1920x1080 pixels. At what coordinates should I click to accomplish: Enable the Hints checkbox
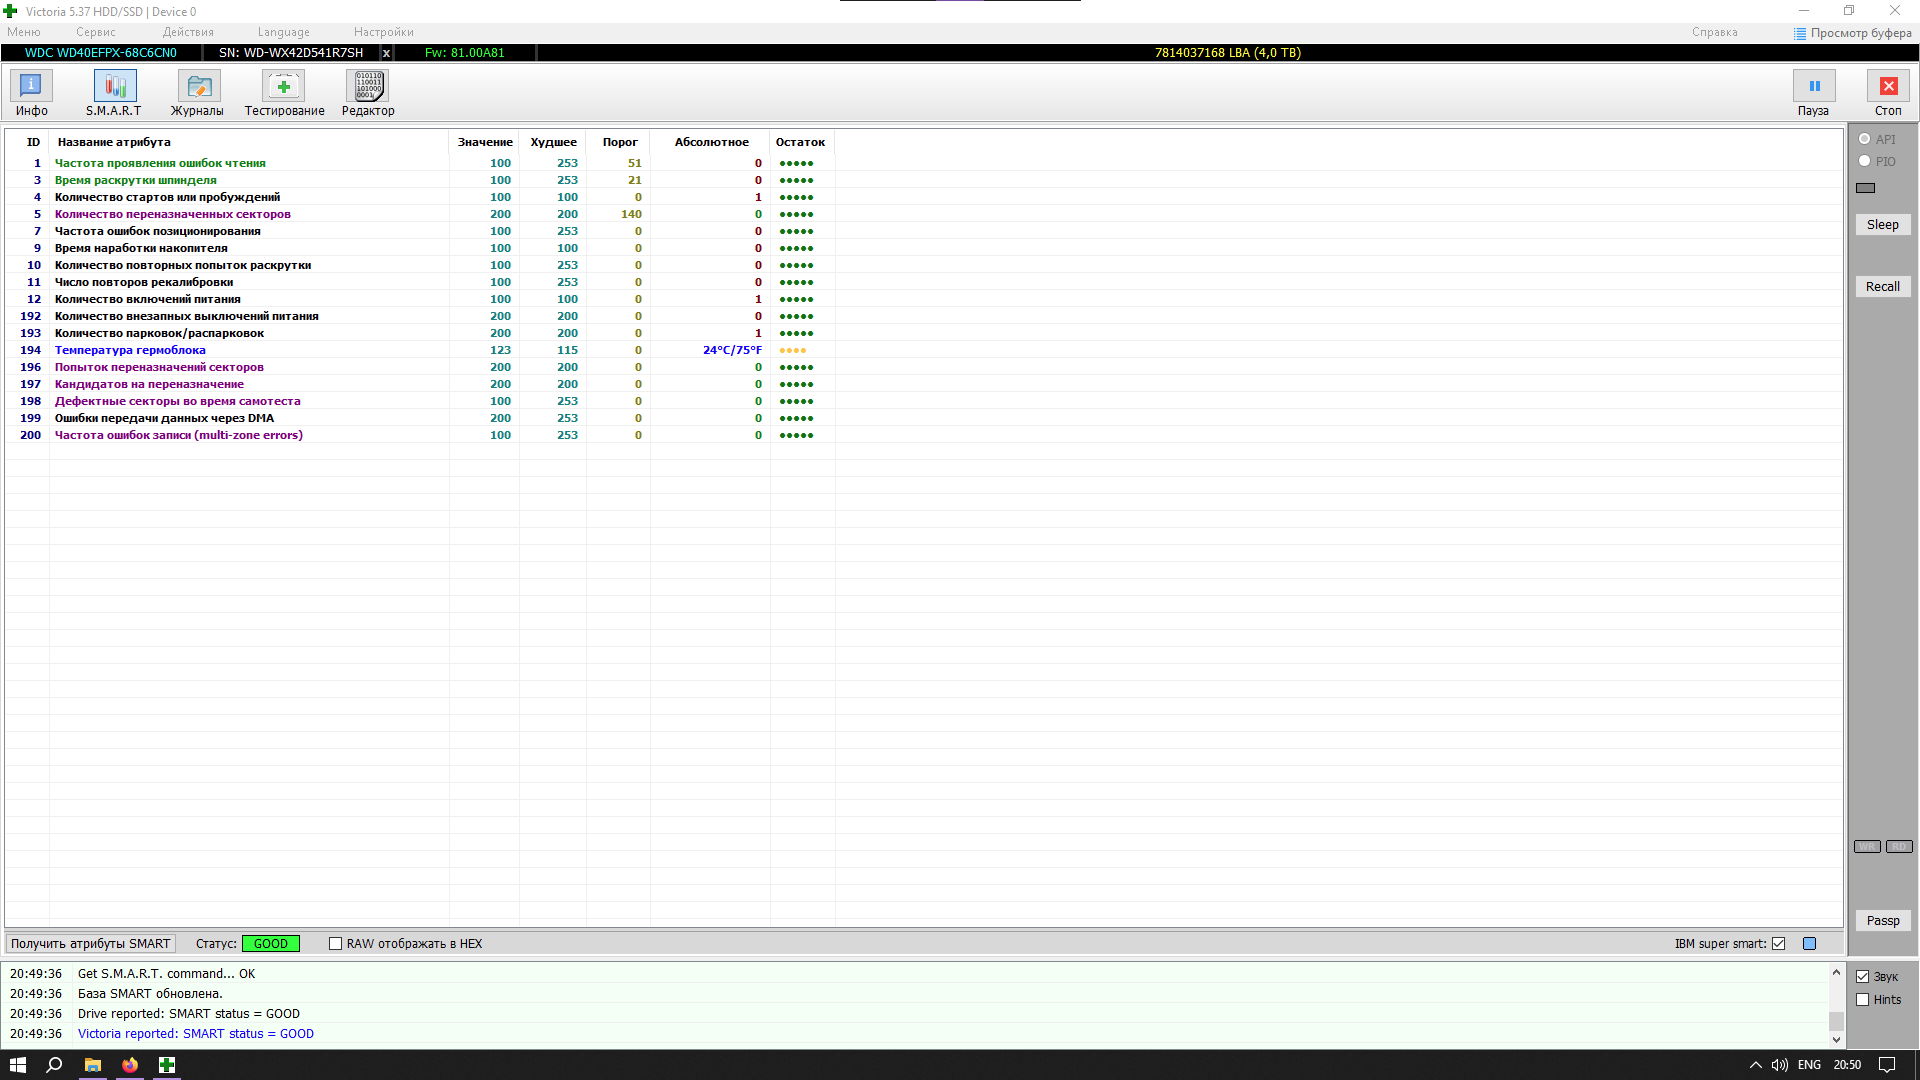coord(1862,1000)
